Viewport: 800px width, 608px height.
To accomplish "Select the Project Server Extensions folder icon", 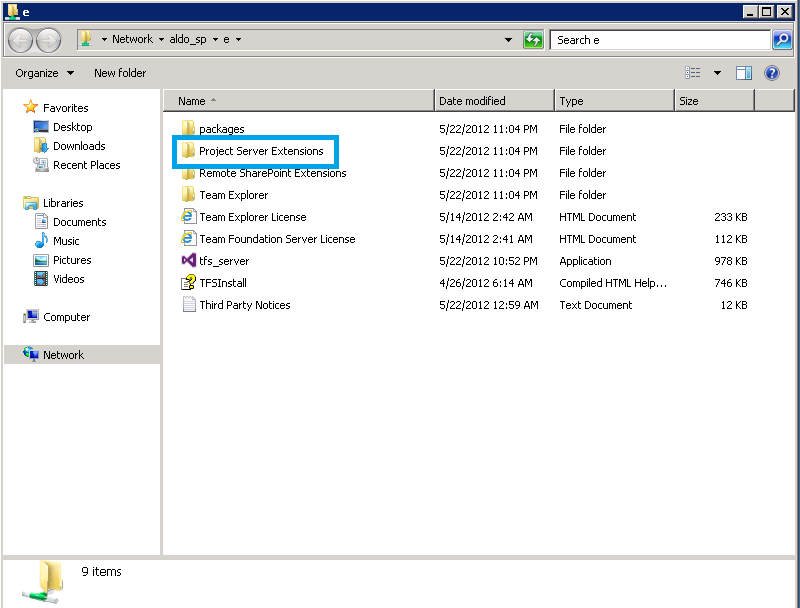I will tap(188, 150).
